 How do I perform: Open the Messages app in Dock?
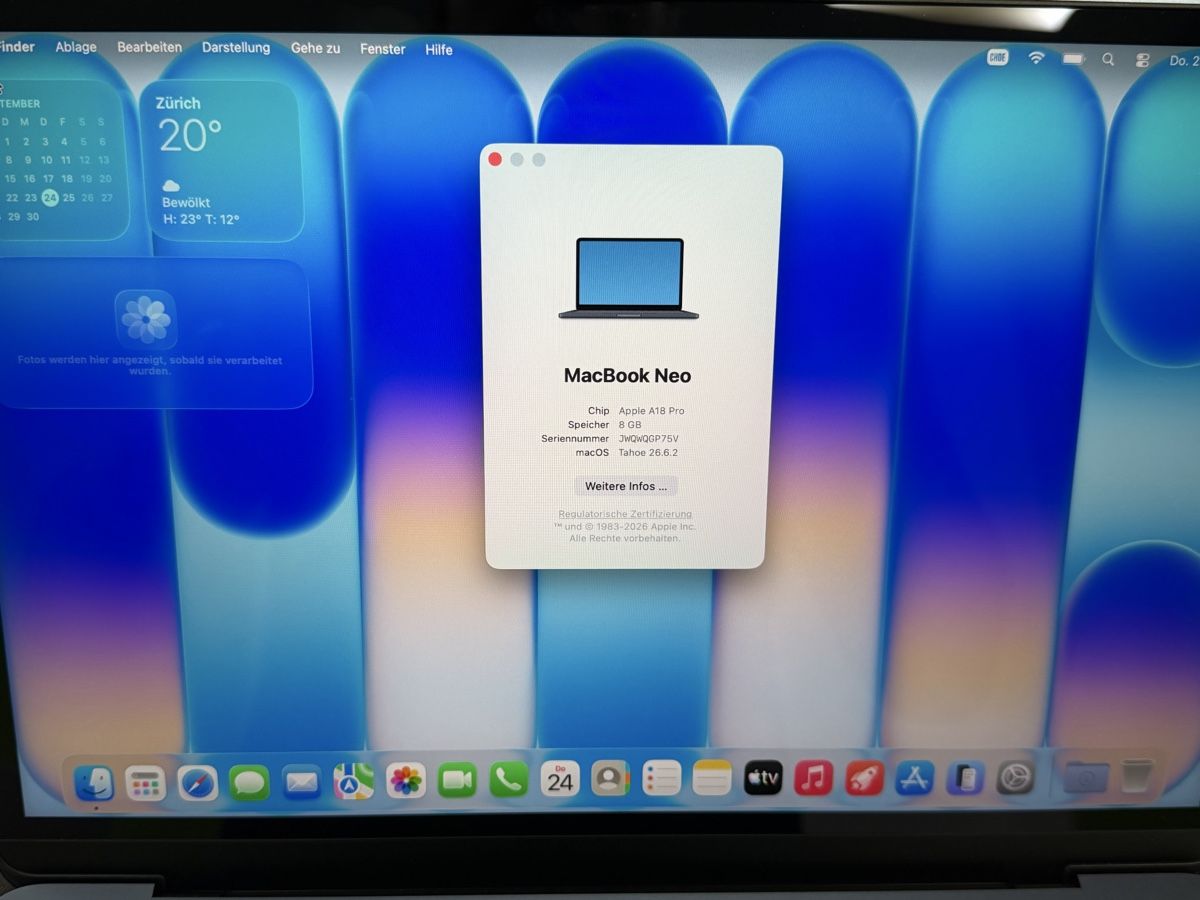[249, 782]
